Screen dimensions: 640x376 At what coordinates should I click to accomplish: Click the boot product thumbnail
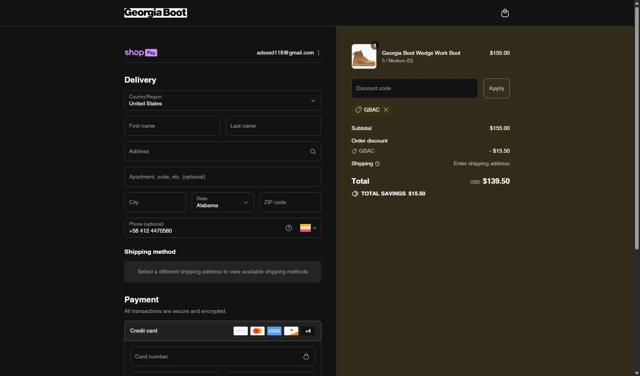[x=364, y=56]
